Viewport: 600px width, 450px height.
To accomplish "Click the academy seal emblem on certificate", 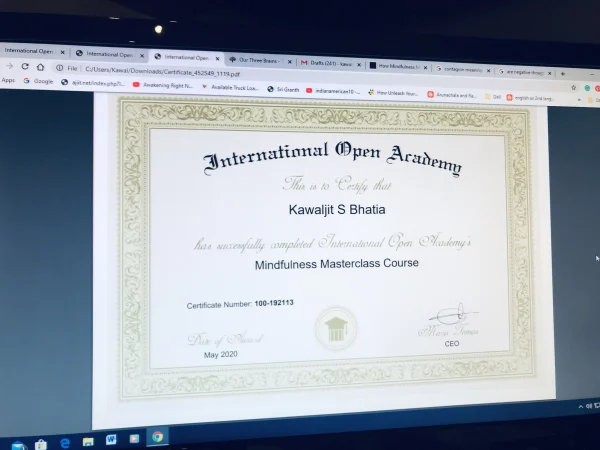I will [x=336, y=328].
